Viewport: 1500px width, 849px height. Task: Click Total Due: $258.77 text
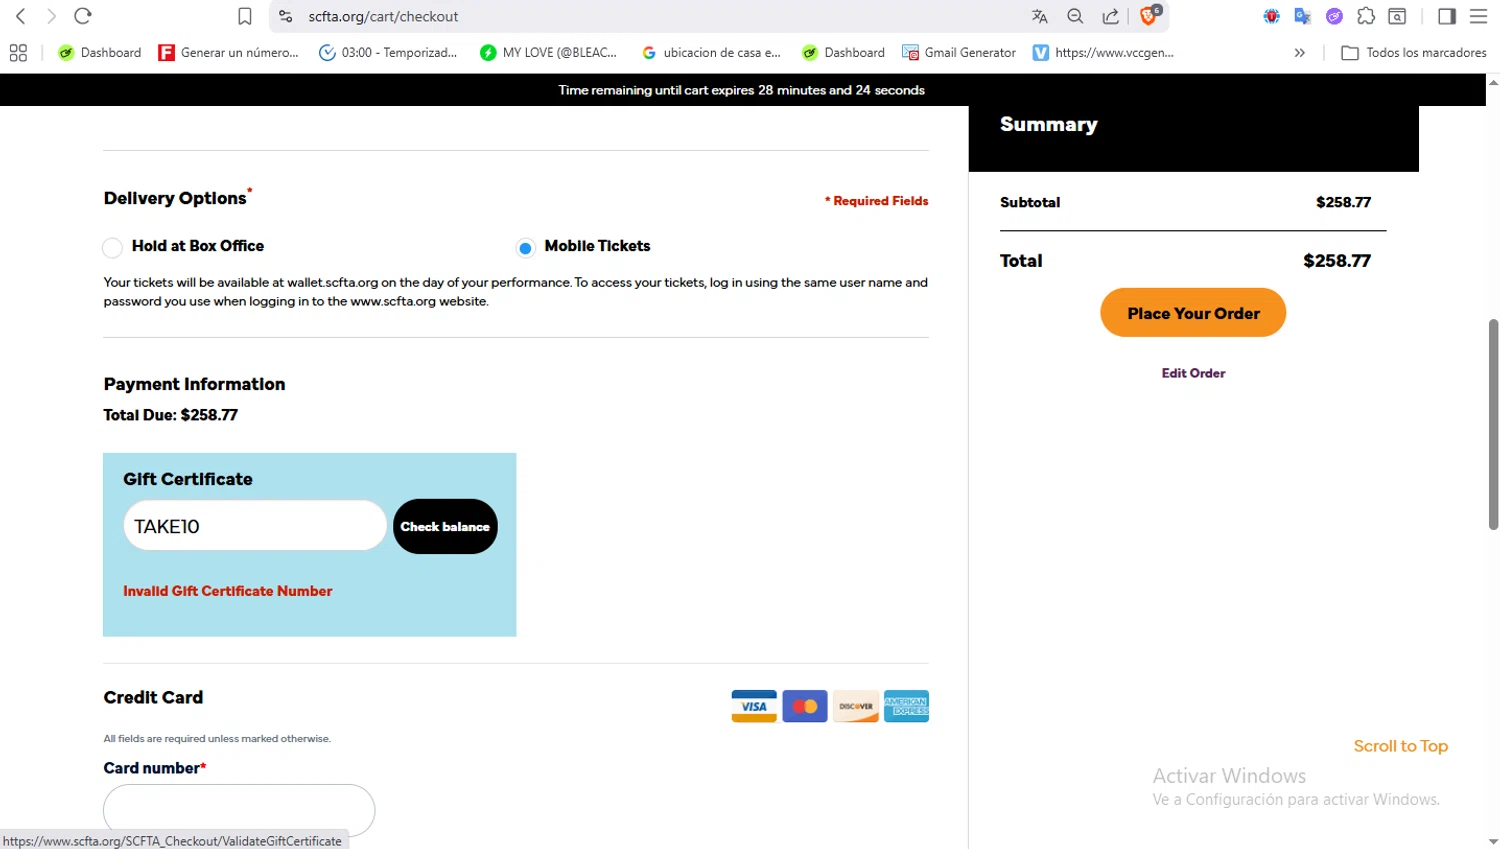[171, 415]
